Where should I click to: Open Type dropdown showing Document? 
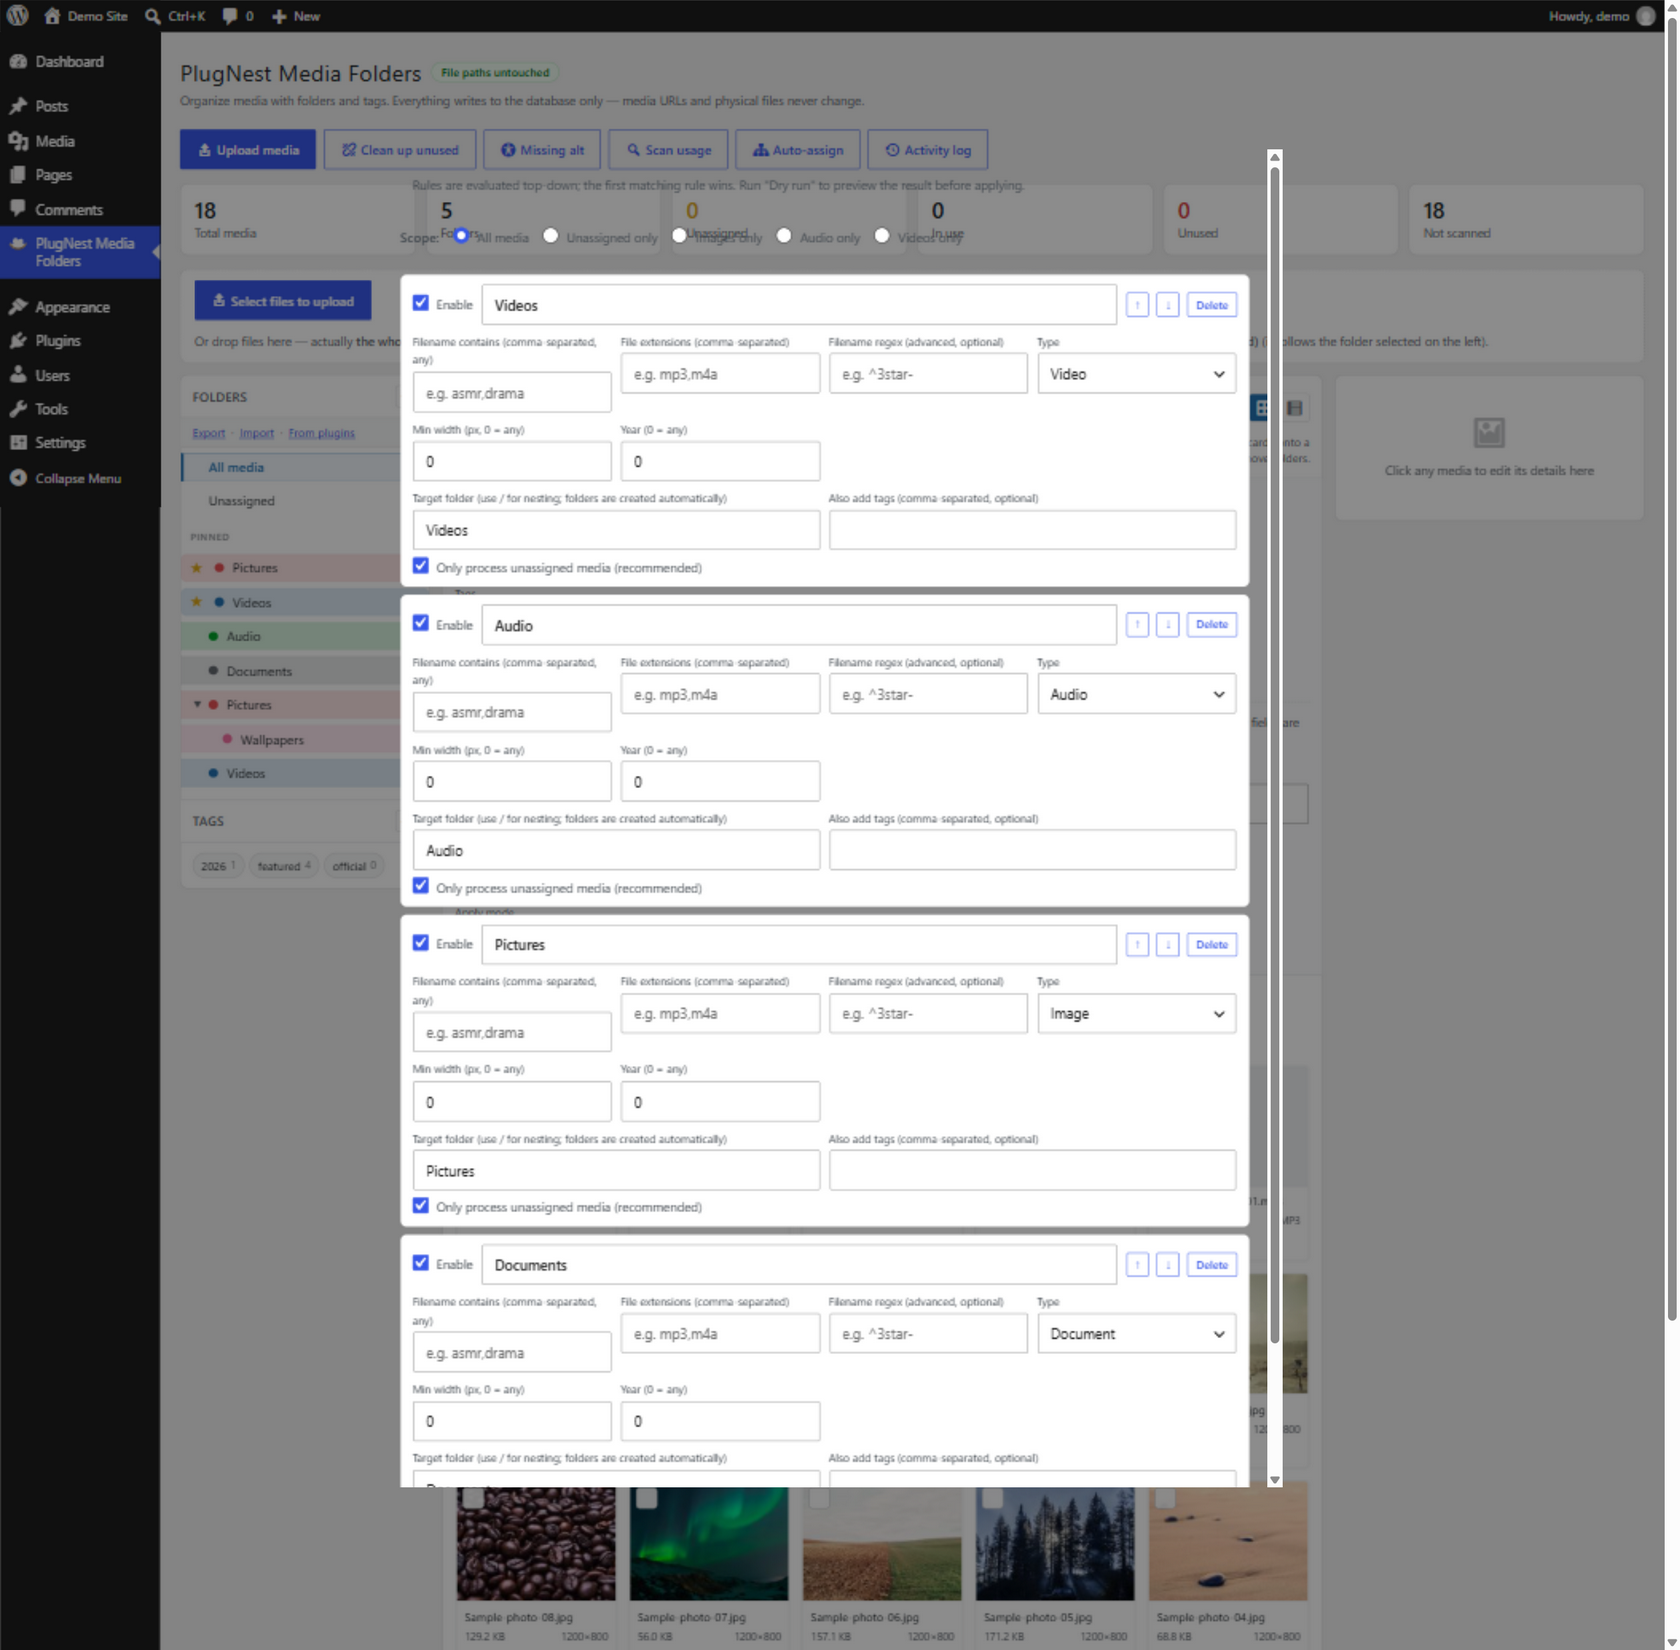coord(1136,1334)
